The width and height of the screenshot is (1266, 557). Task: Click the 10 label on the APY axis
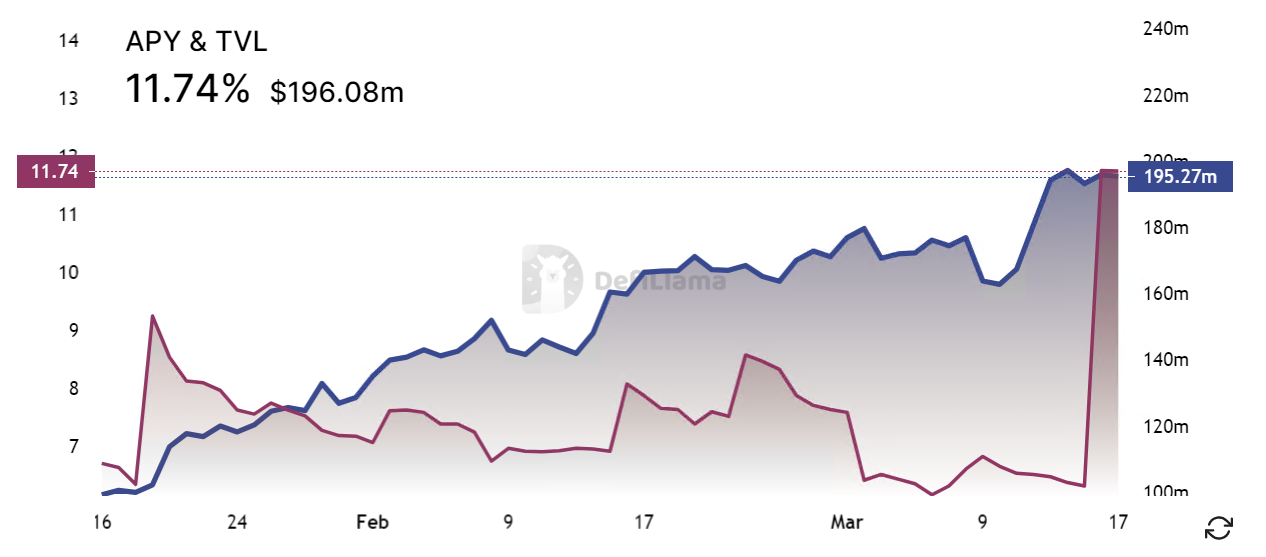tap(69, 273)
